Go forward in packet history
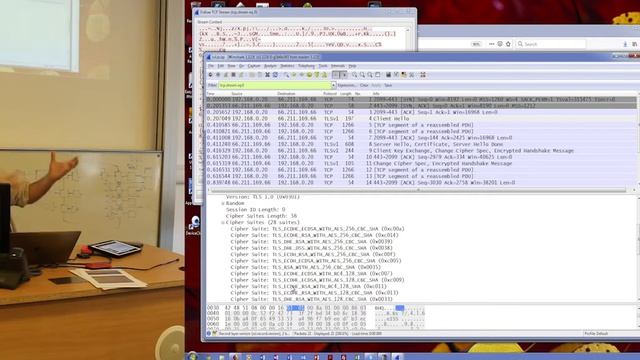The image size is (640, 360). coord(302,75)
